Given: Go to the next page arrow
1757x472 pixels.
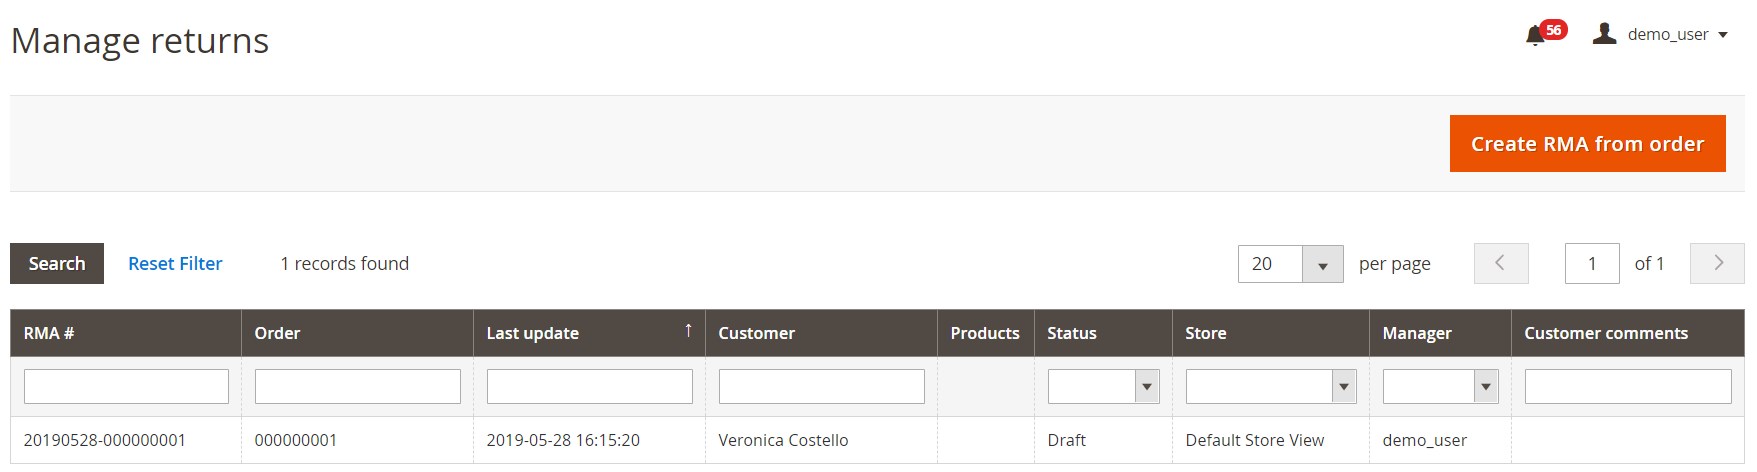Looking at the screenshot, I should (1717, 263).
